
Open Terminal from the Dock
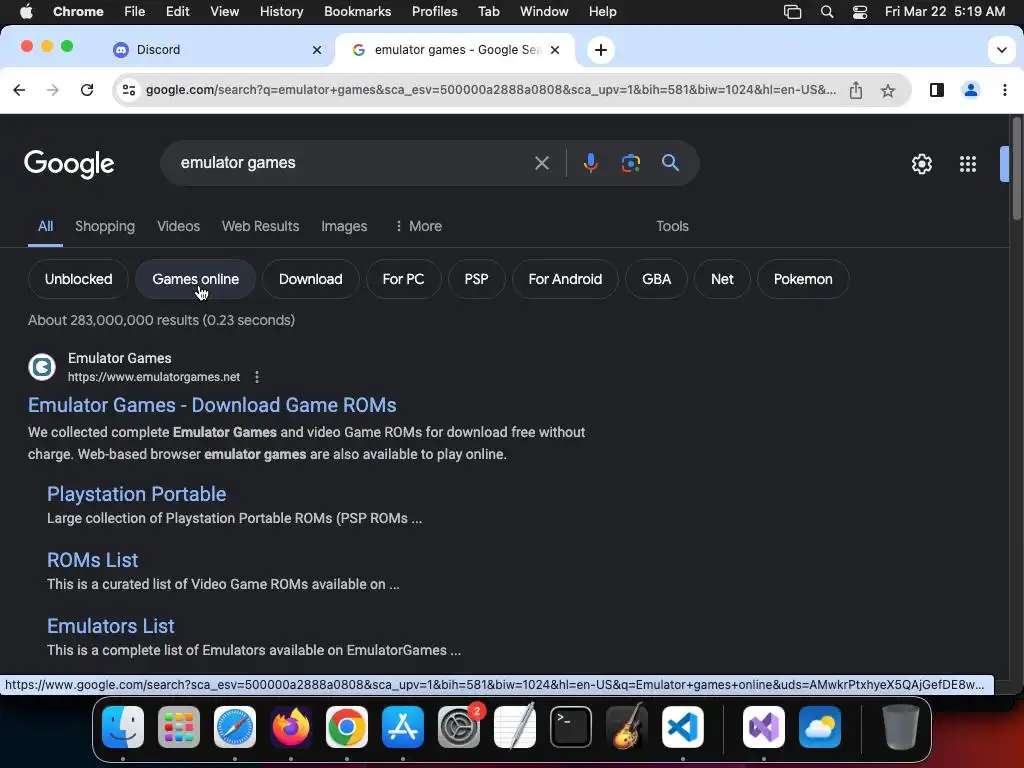(x=571, y=727)
